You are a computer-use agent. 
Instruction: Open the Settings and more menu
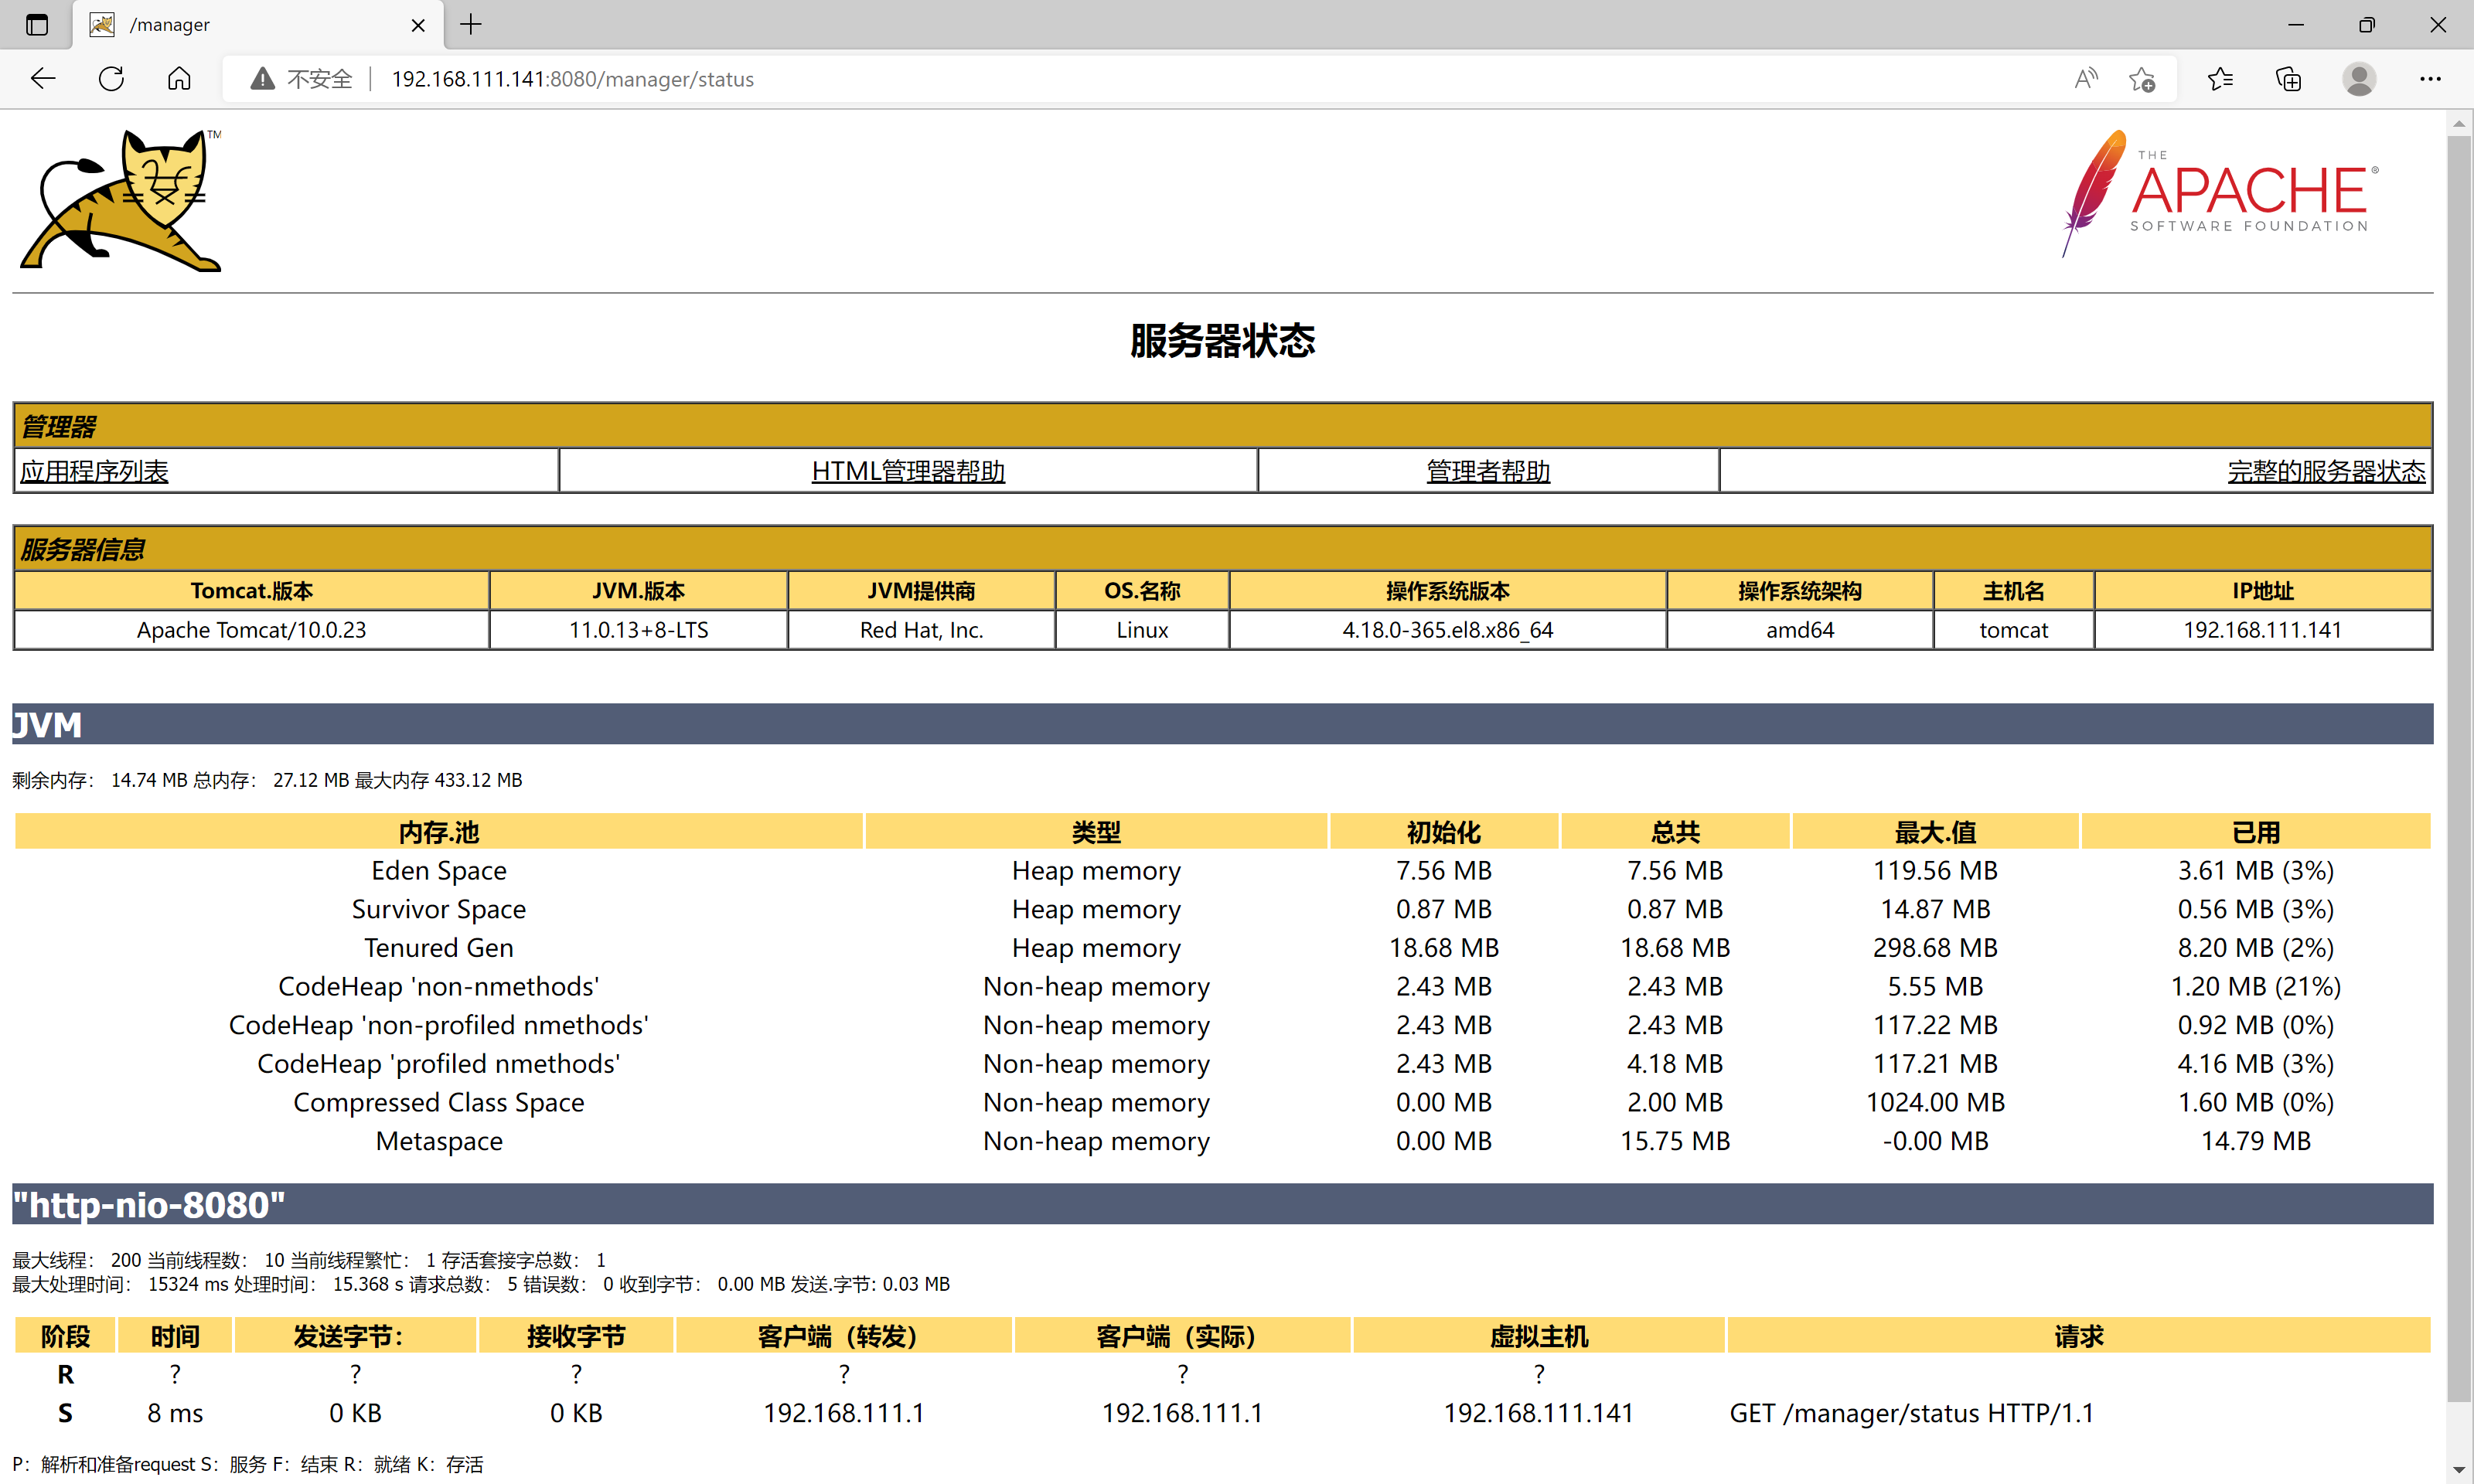[2430, 79]
